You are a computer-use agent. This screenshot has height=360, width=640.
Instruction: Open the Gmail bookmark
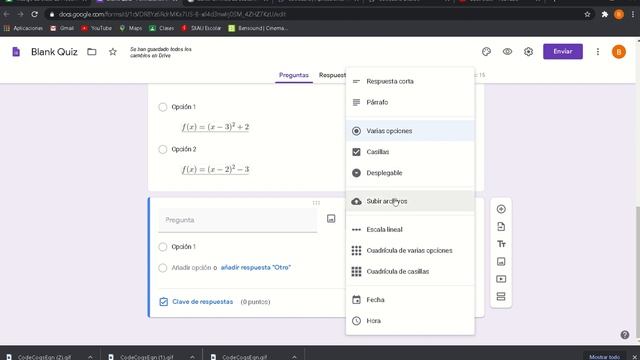62,28
